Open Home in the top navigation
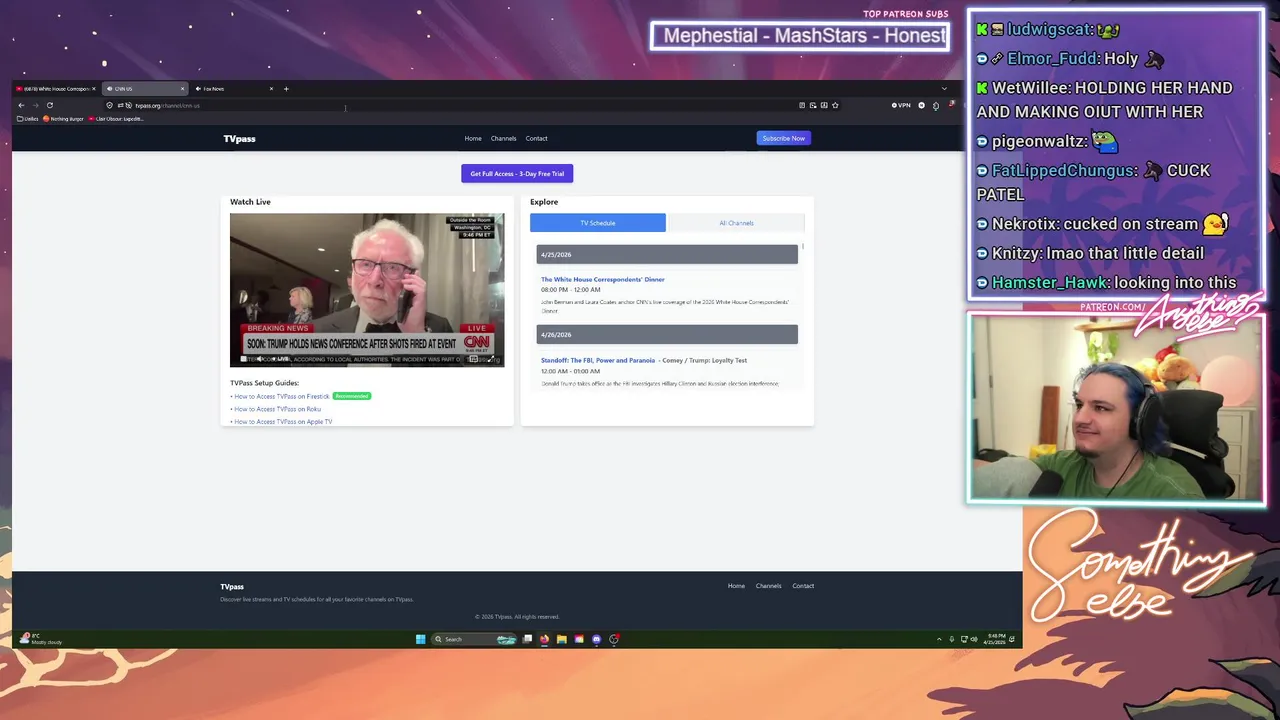 tap(473, 139)
